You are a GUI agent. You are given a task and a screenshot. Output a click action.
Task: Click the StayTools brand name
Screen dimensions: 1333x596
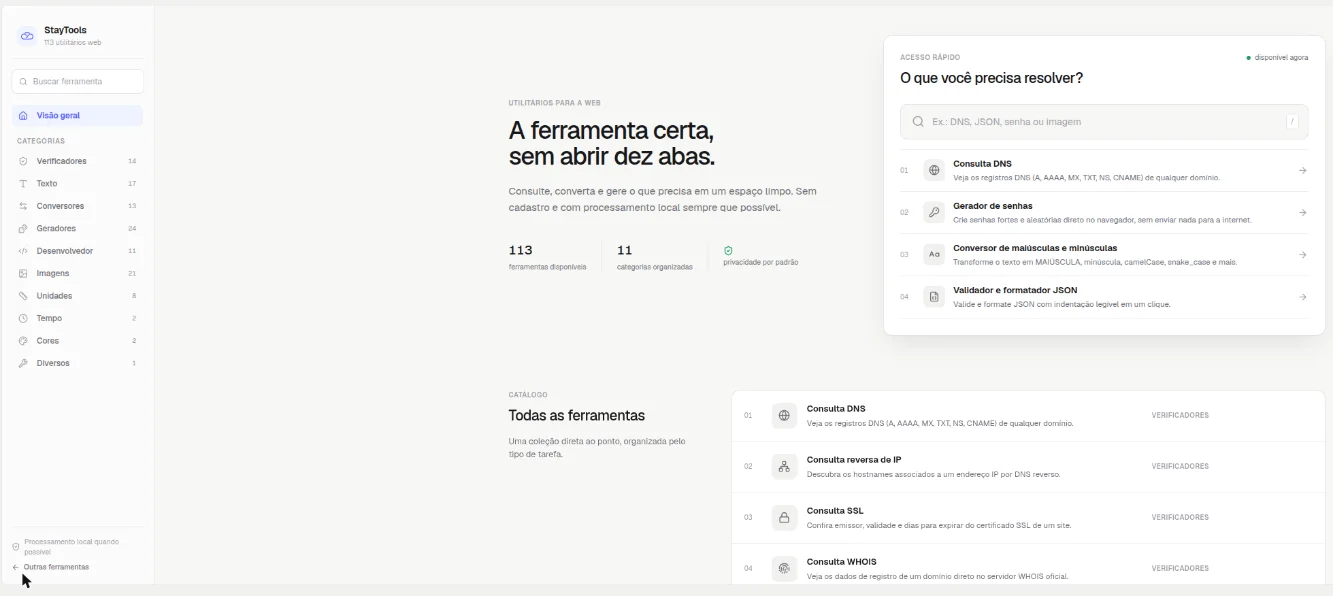pos(65,31)
